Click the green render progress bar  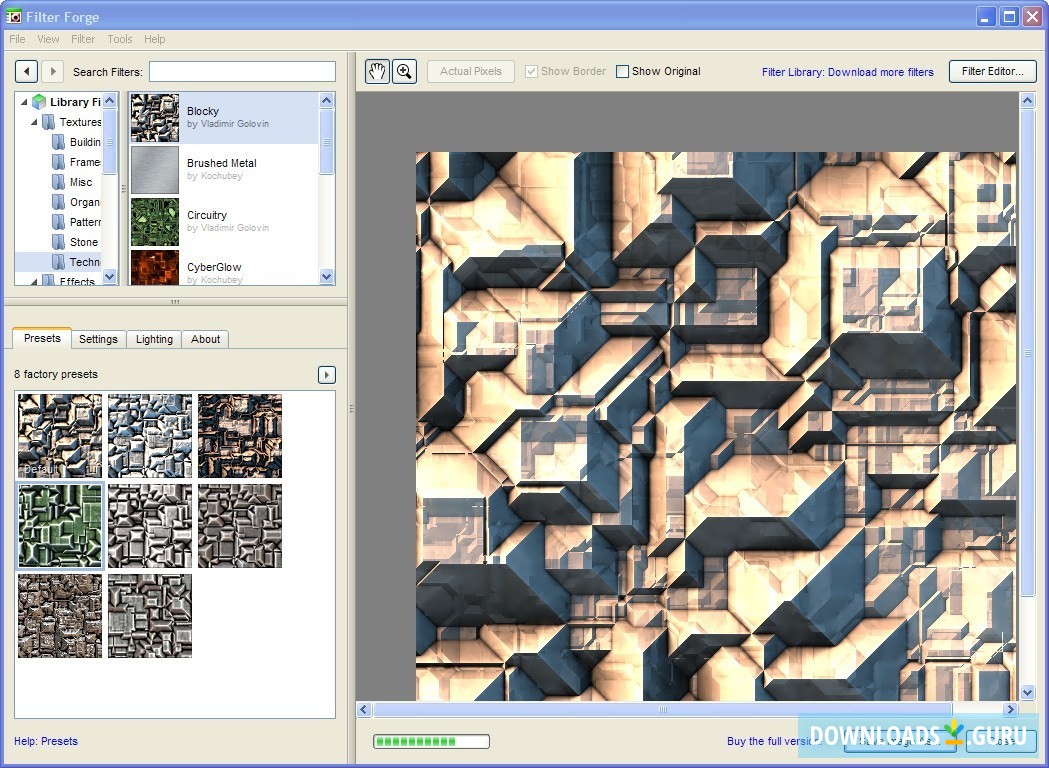pyautogui.click(x=432, y=741)
